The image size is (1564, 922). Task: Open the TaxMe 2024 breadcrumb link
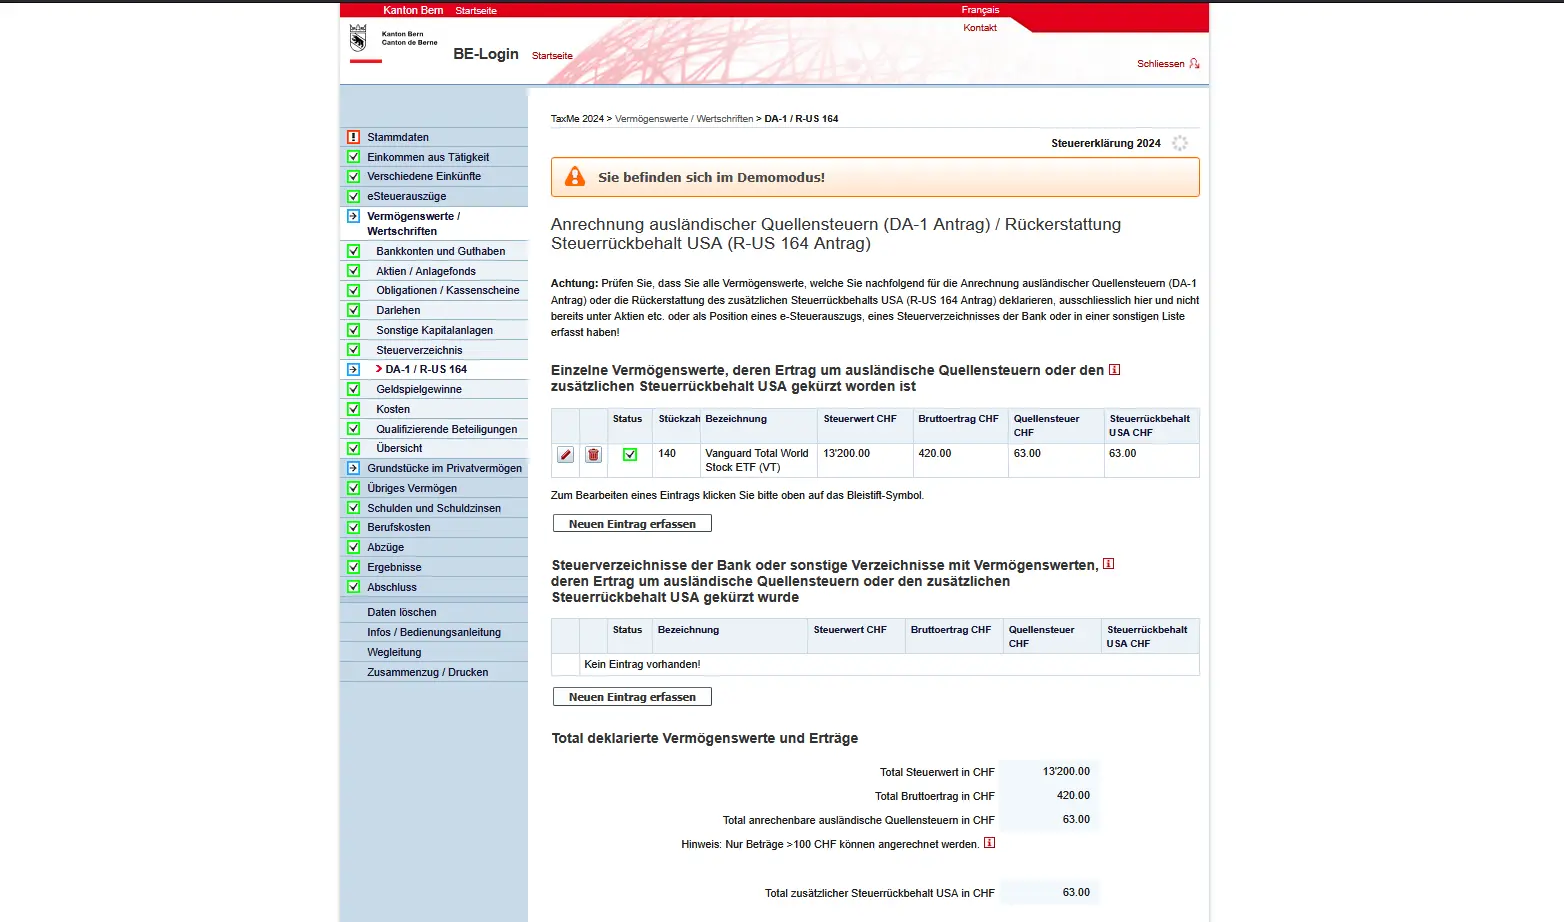pos(575,118)
